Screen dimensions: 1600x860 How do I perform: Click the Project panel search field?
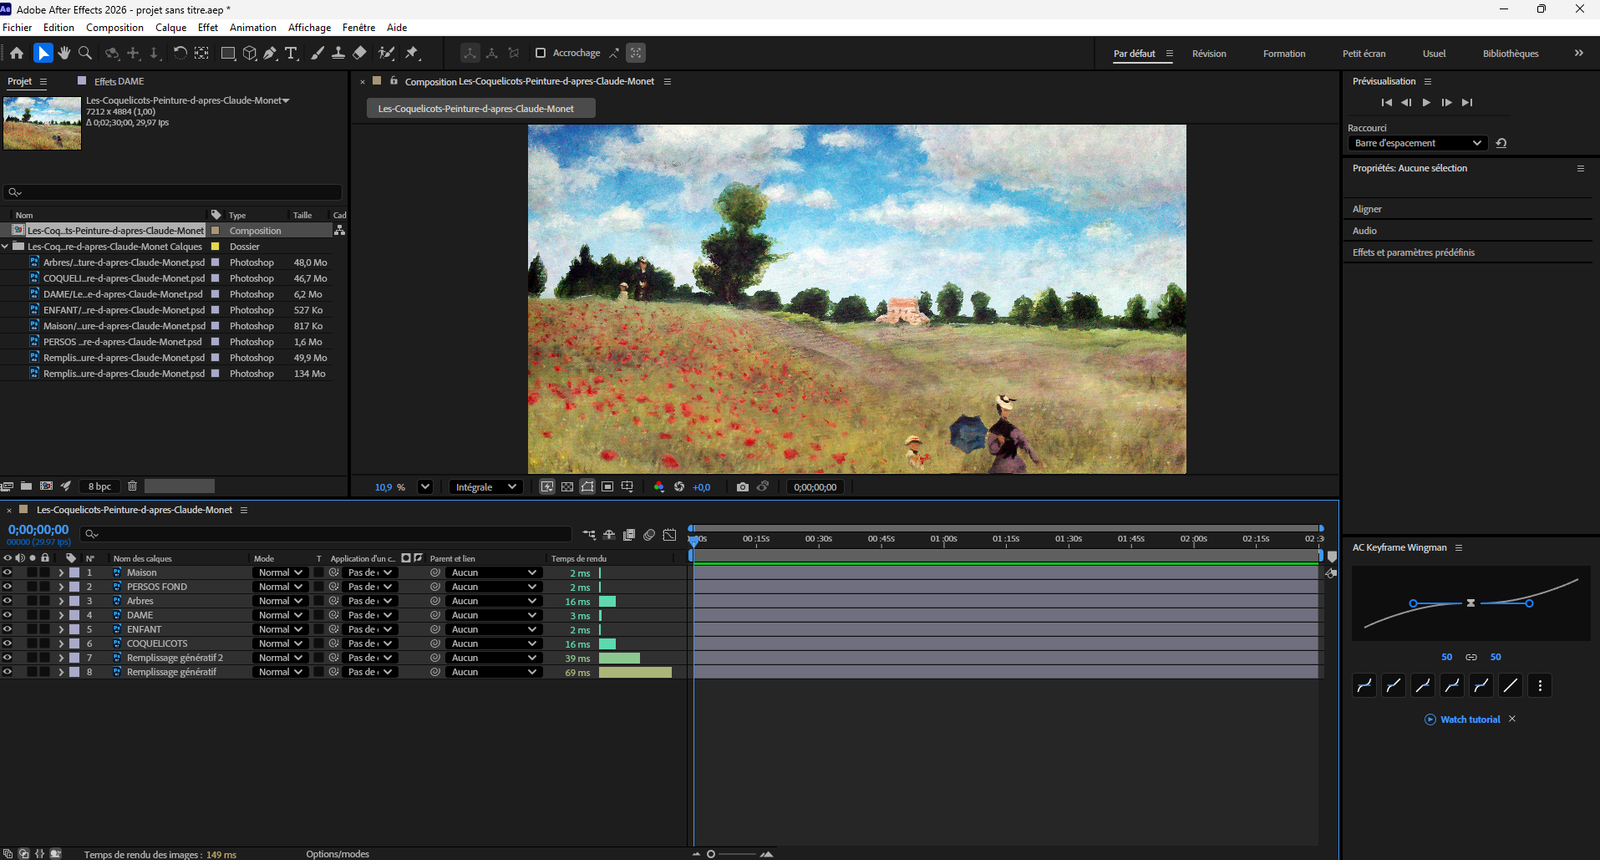click(174, 192)
